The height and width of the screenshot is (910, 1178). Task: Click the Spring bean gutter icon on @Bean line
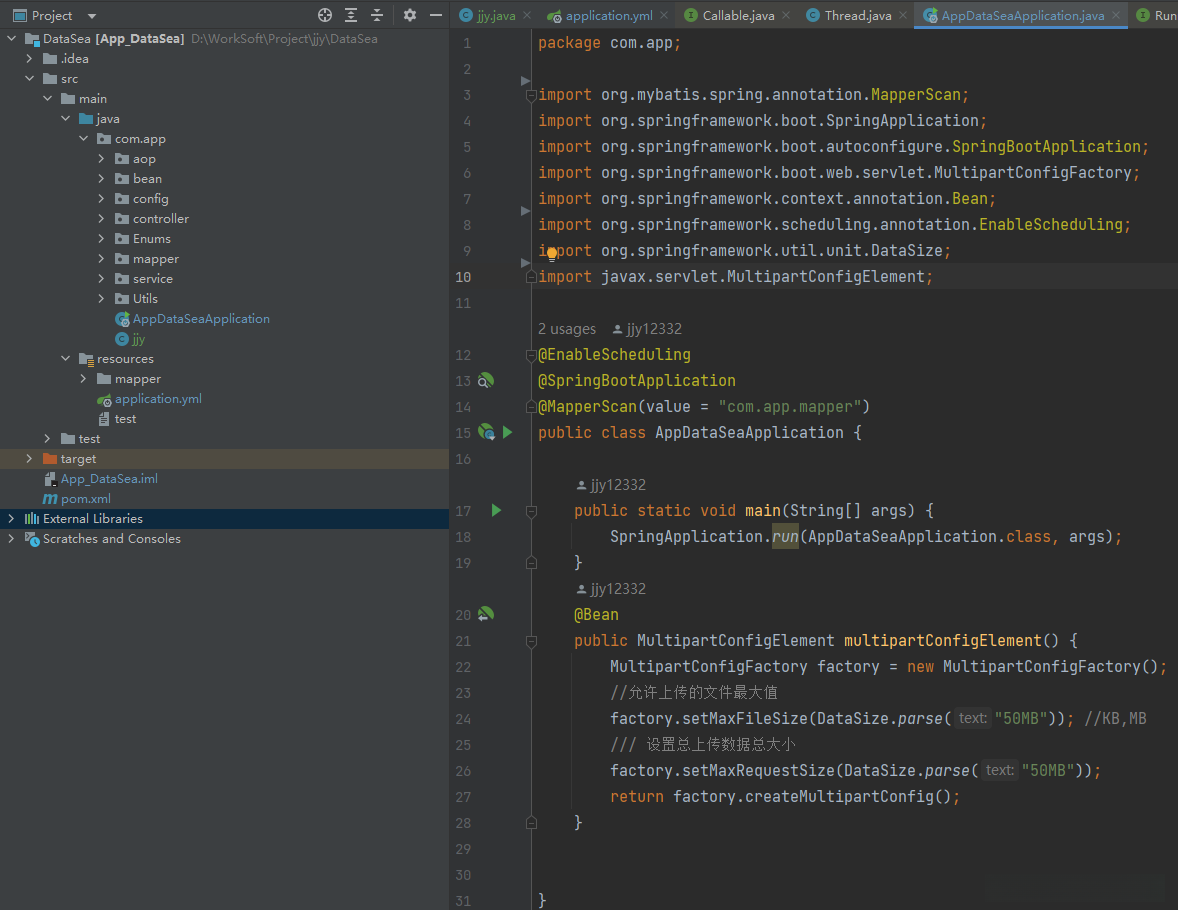(x=486, y=614)
